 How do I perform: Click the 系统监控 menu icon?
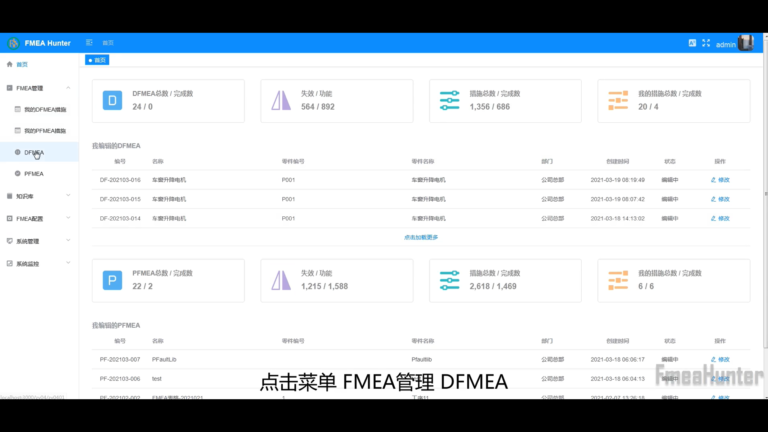point(9,264)
